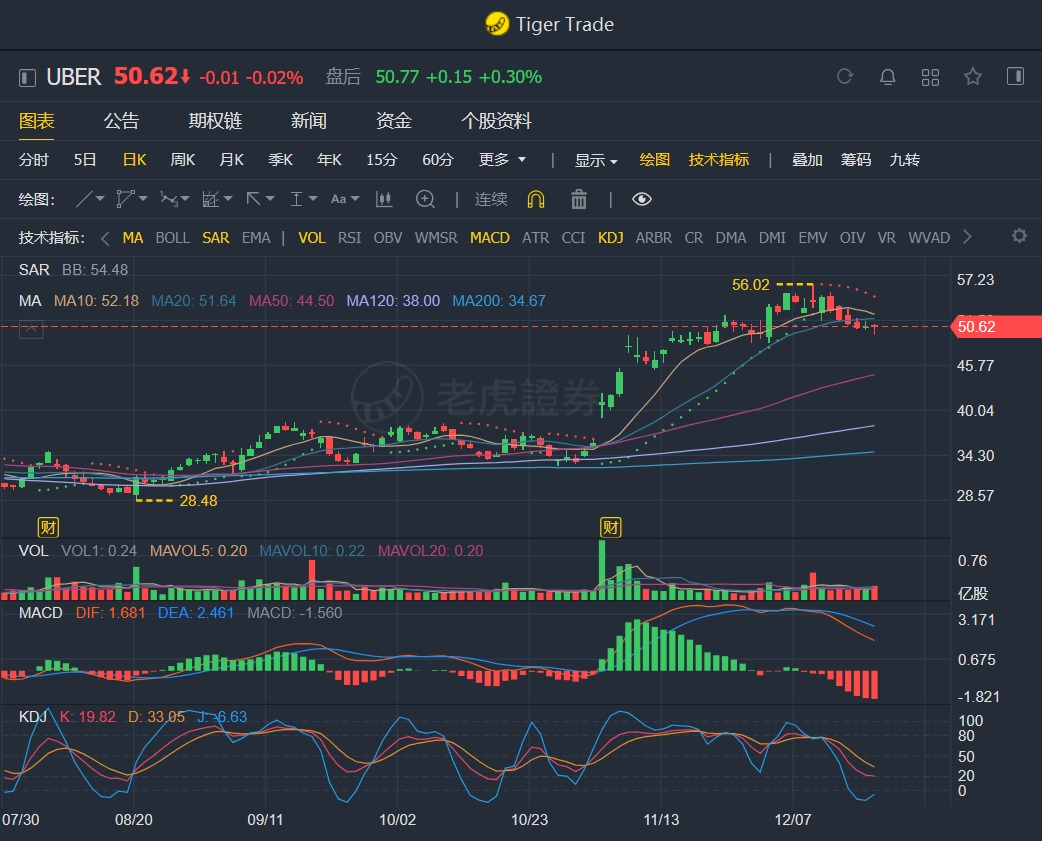This screenshot has width=1042, height=841.
Task: Toggle the left sidebar icon beside UBER
Action: [x=27, y=78]
